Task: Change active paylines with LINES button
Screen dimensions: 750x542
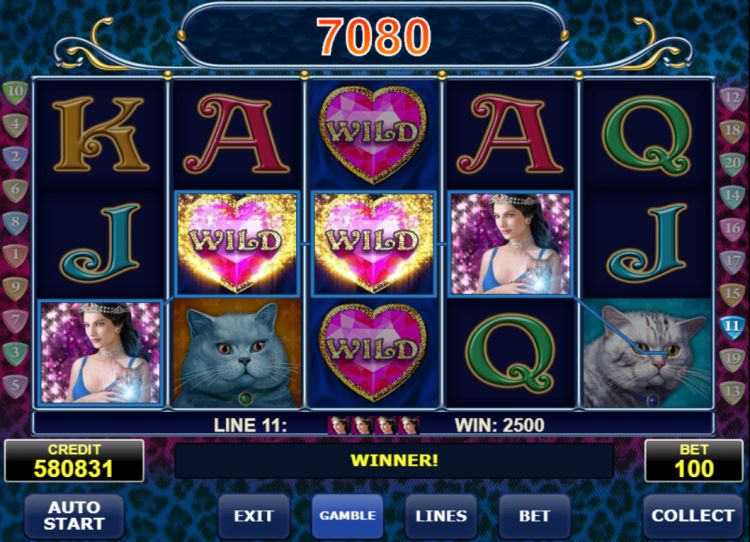Action: point(441,516)
